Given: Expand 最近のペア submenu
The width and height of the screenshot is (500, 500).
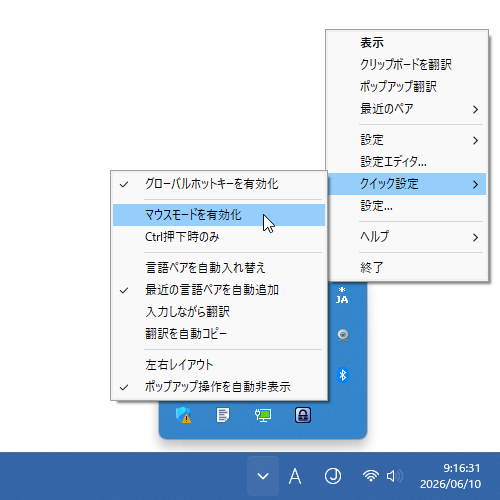Looking at the screenshot, I should [x=407, y=109].
